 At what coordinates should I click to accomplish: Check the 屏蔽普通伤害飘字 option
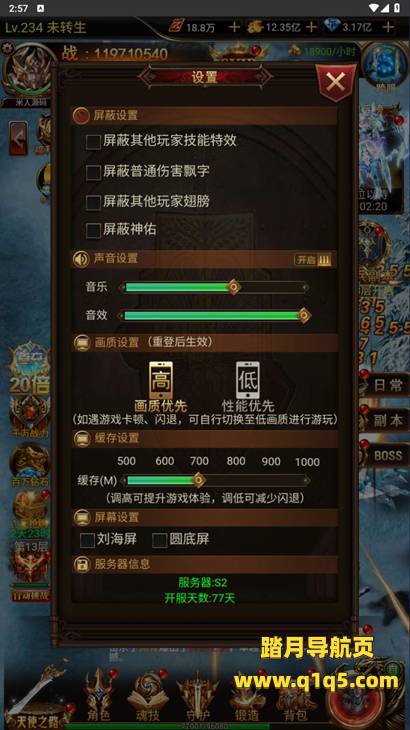(94, 172)
